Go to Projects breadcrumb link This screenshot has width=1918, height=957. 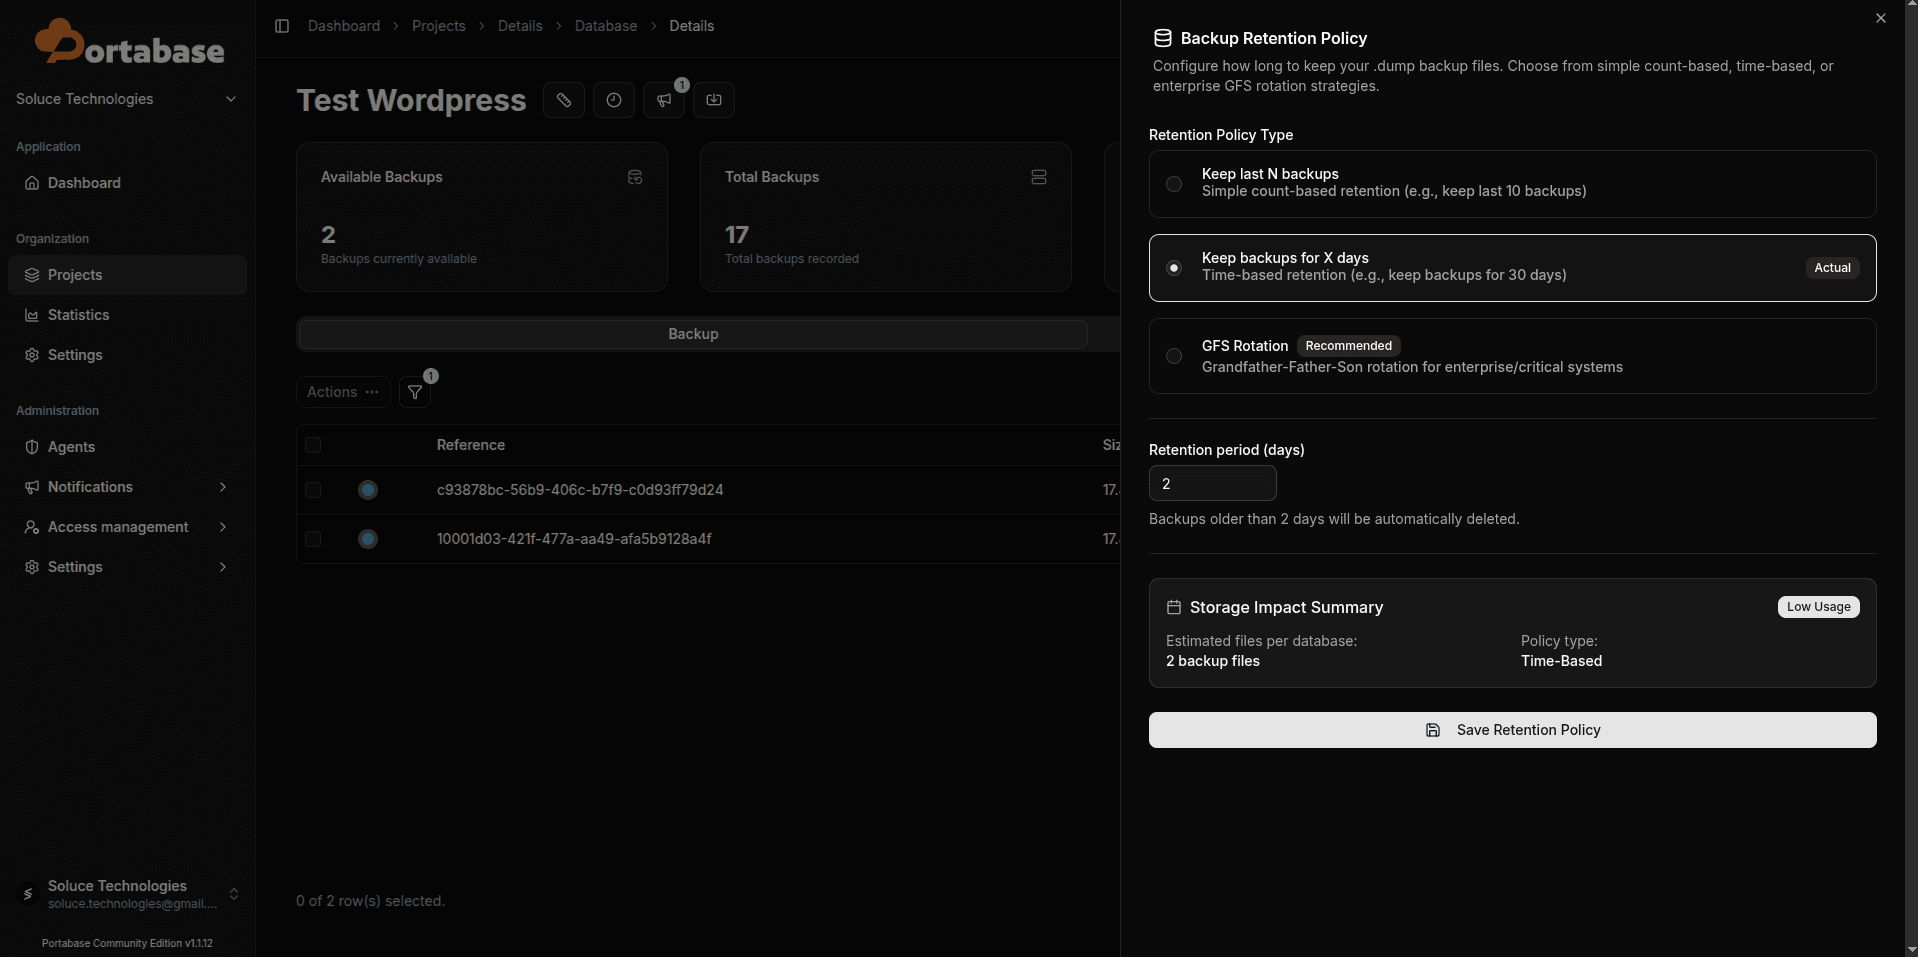[438, 26]
